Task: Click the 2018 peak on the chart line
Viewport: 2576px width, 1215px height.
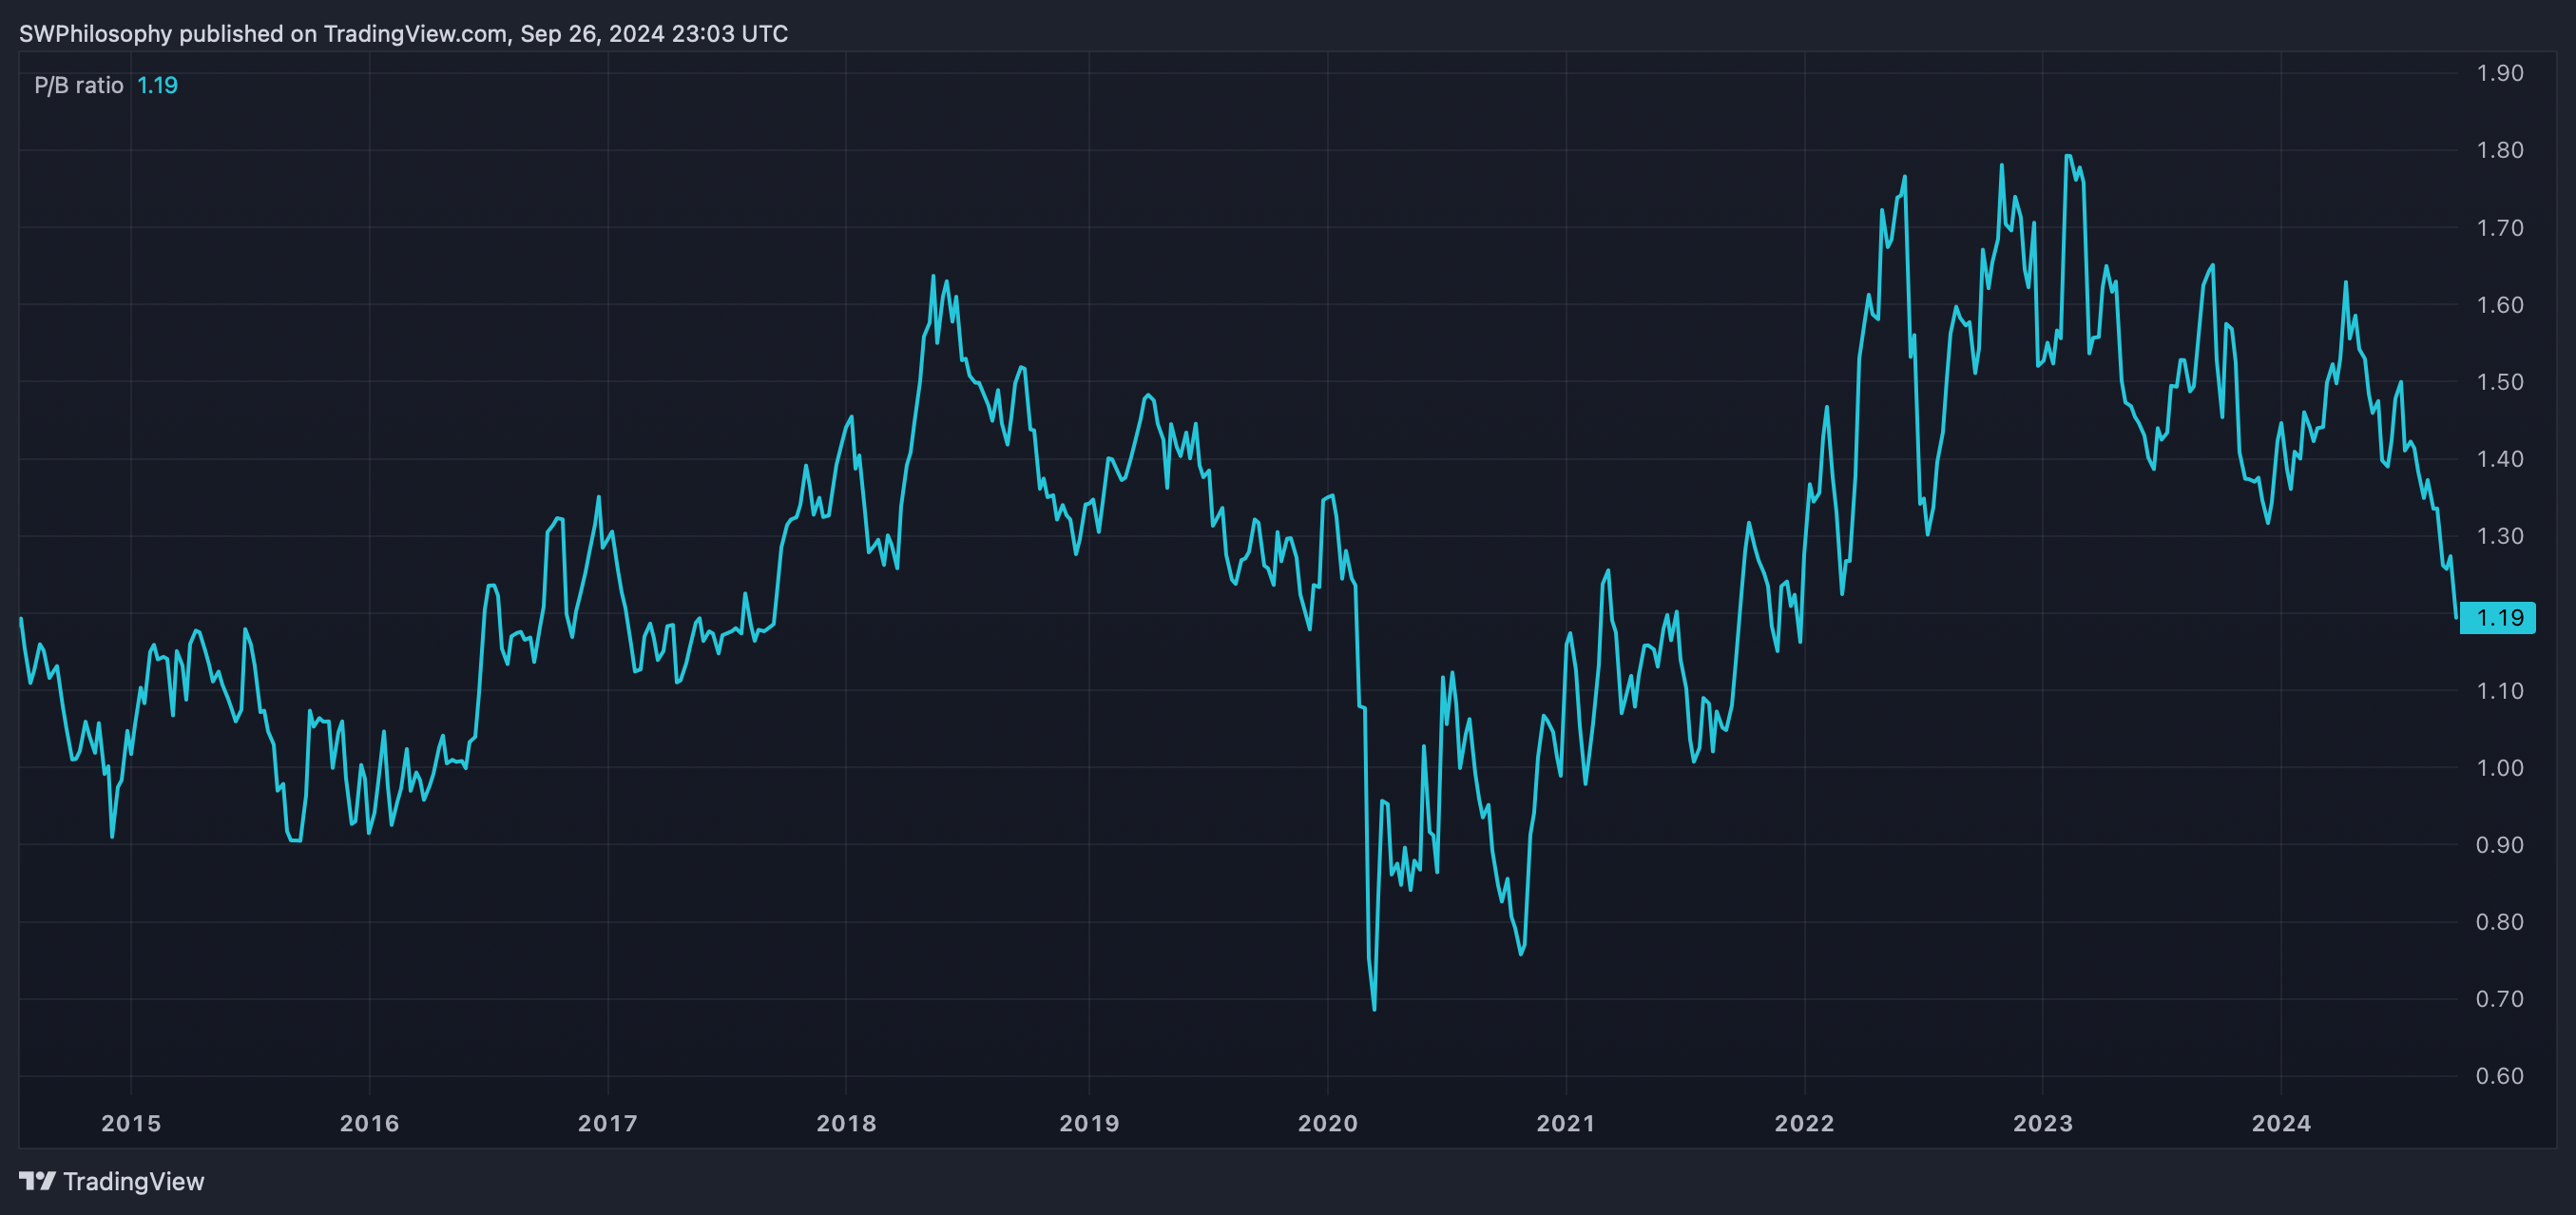Action: [x=933, y=276]
